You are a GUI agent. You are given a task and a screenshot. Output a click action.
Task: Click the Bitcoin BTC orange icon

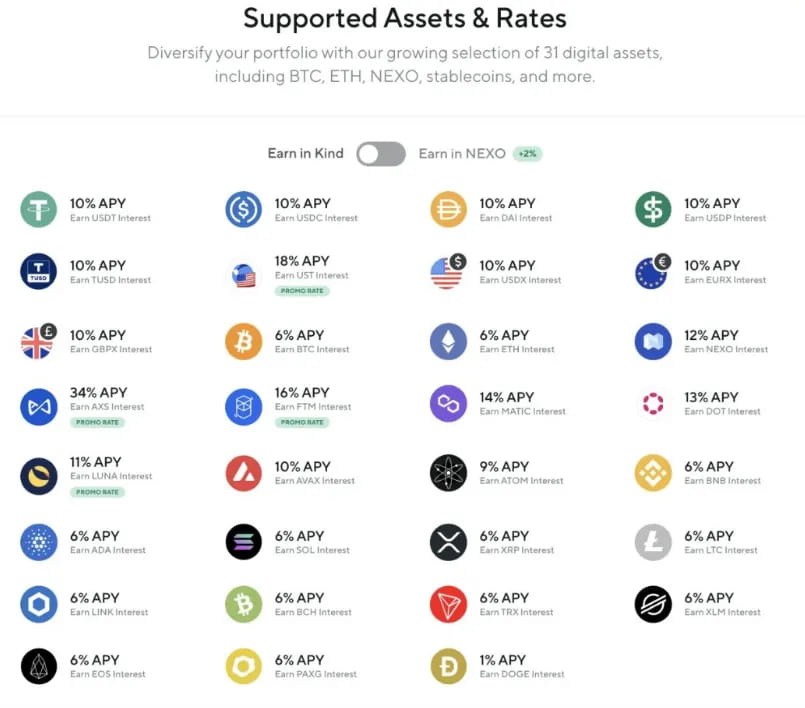click(243, 341)
